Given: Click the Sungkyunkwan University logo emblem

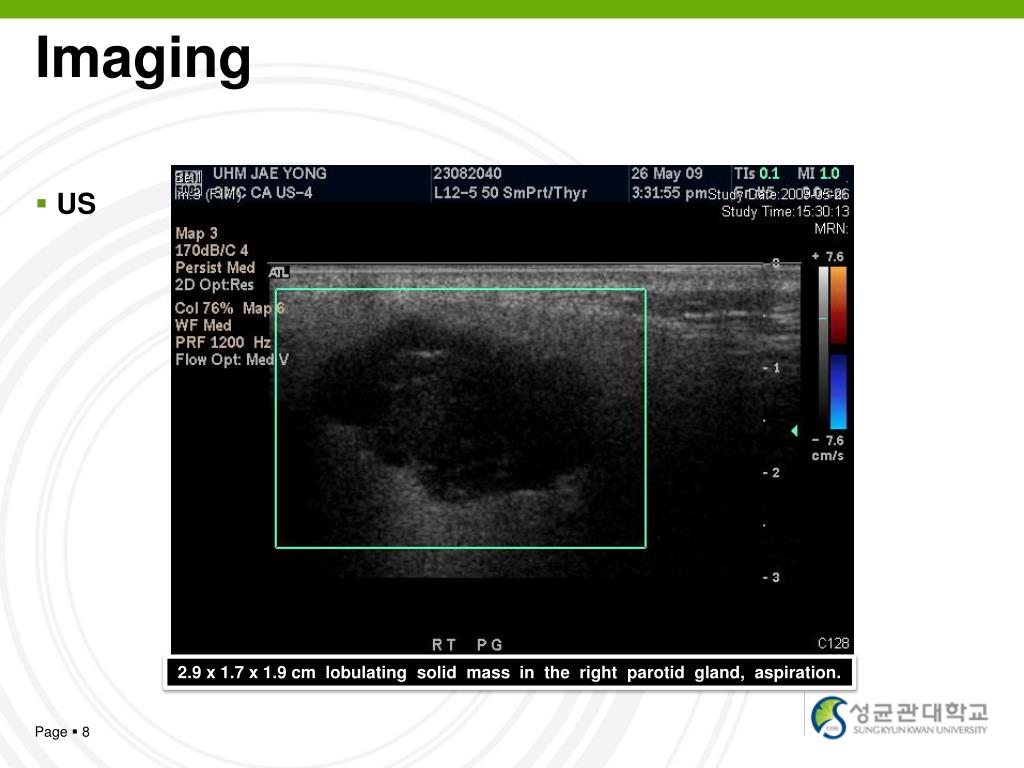Looking at the screenshot, I should coord(829,717).
